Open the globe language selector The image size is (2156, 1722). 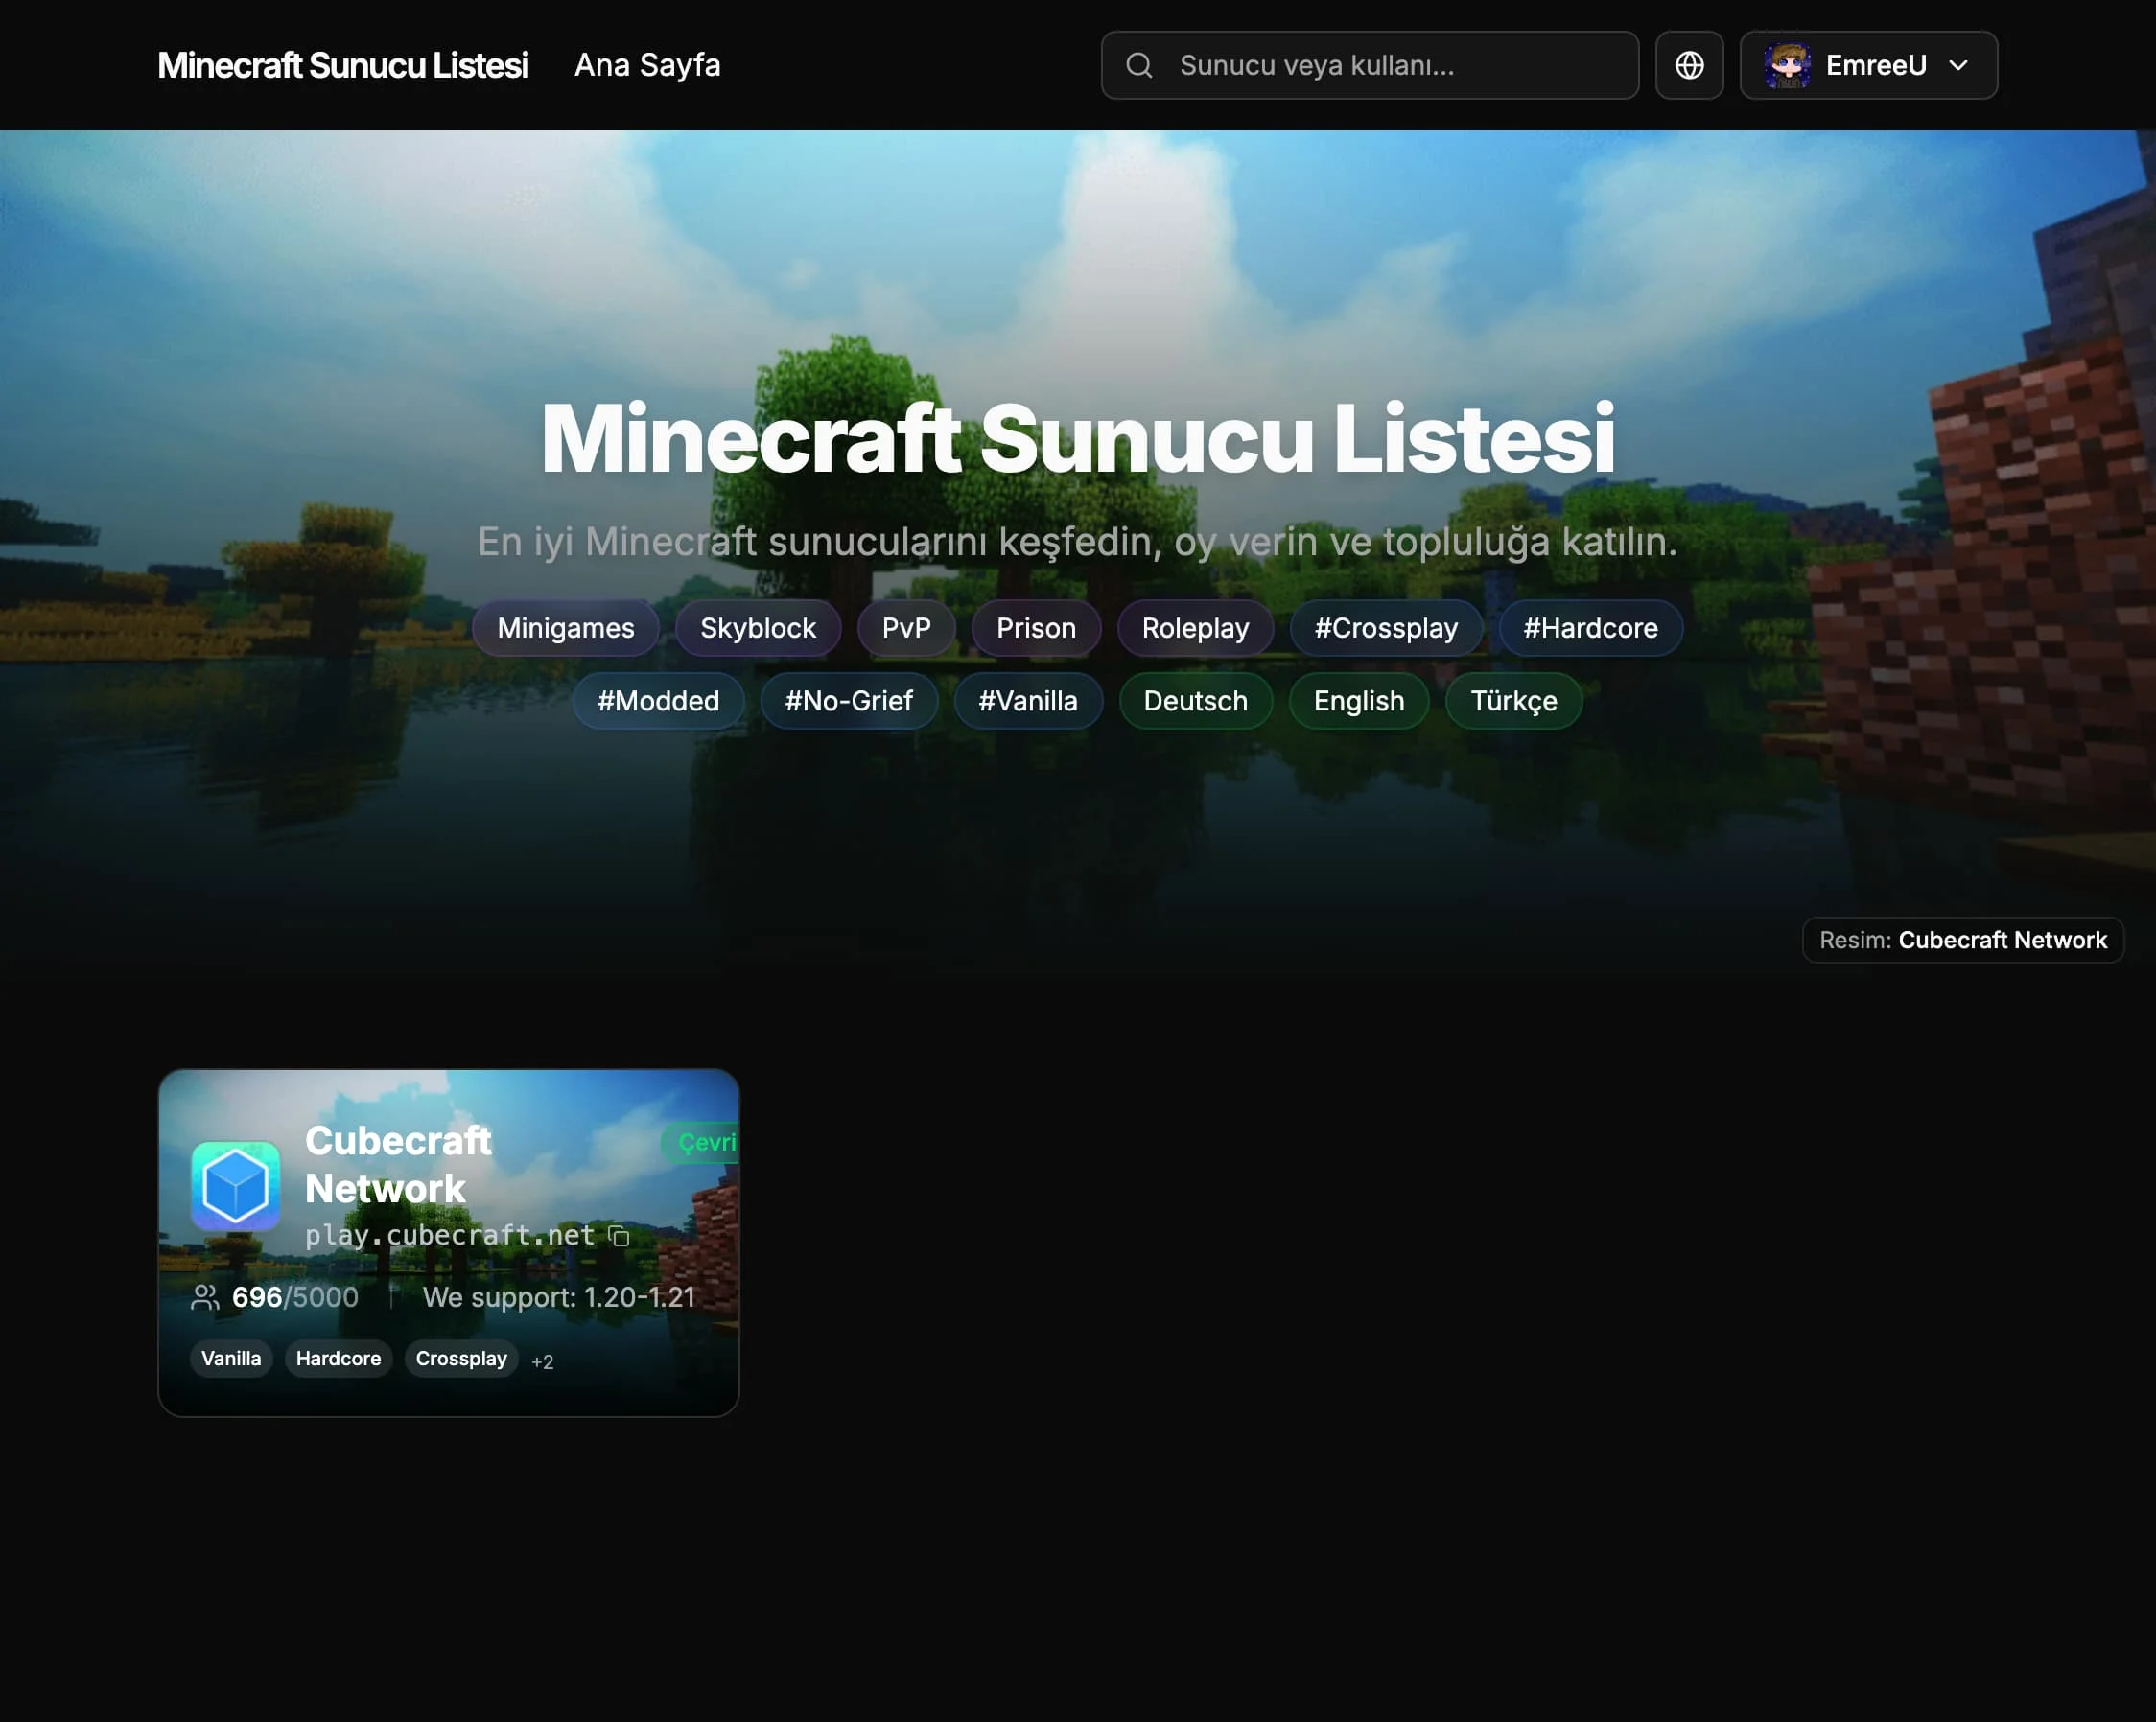[1689, 65]
